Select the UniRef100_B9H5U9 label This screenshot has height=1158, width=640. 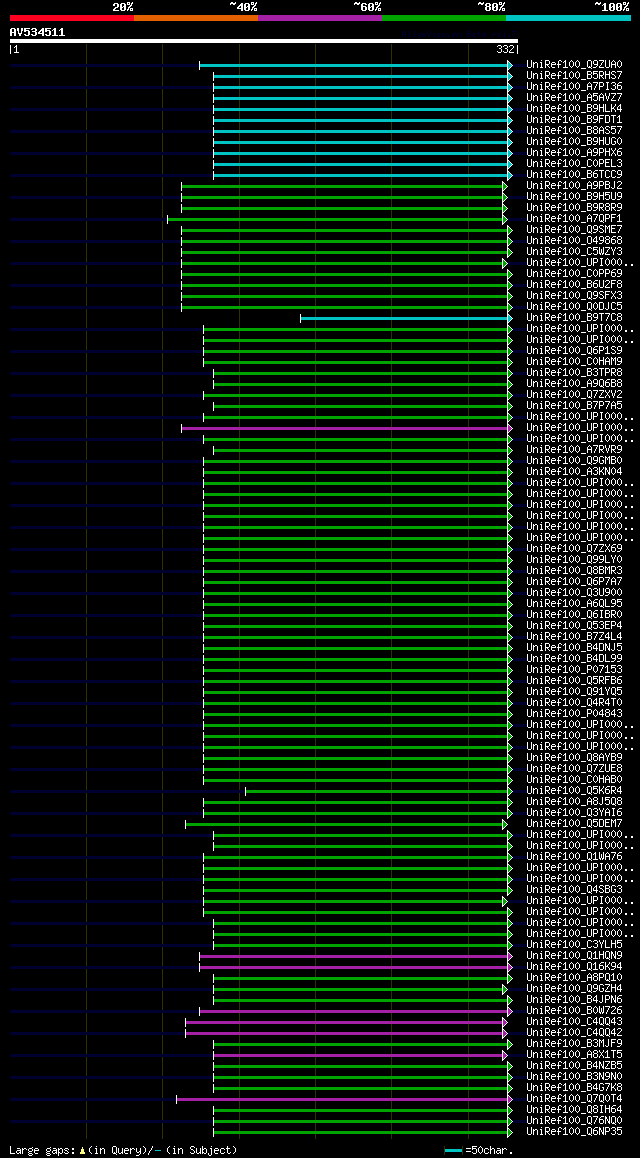coord(574,197)
